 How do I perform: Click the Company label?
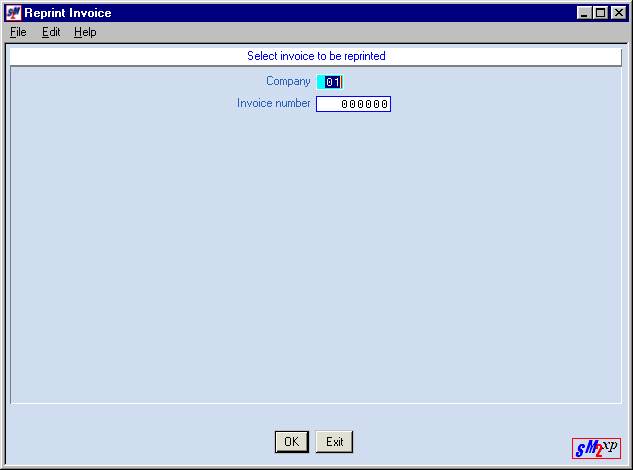click(288, 81)
